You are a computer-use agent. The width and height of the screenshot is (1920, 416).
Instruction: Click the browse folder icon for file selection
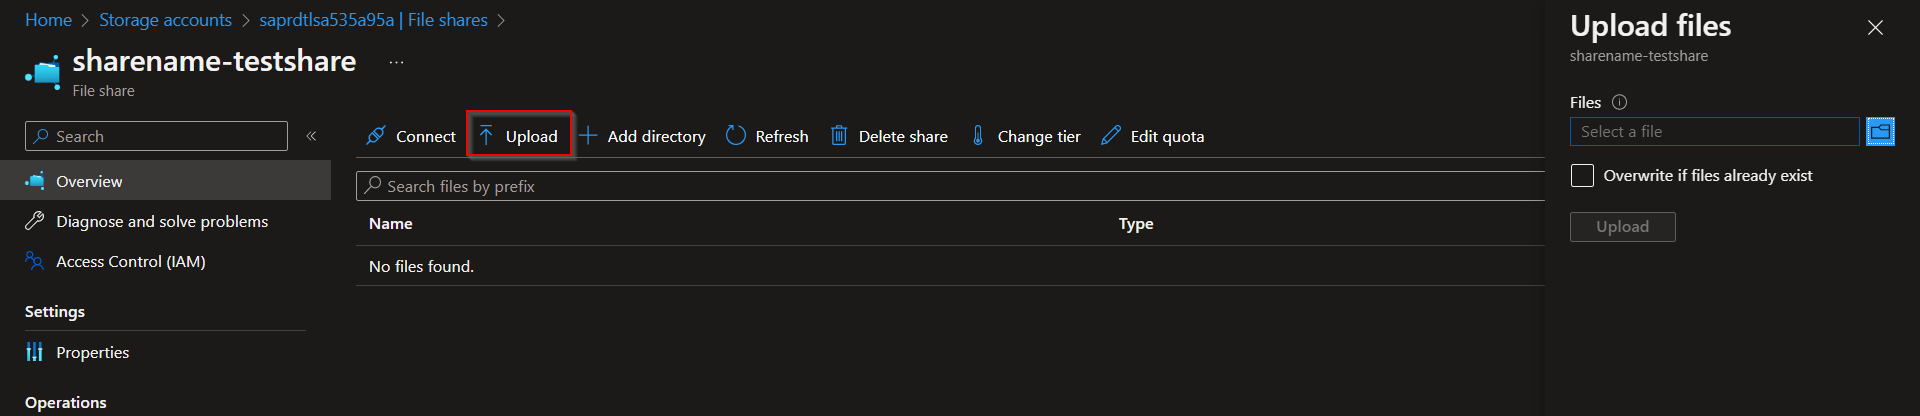click(1880, 132)
